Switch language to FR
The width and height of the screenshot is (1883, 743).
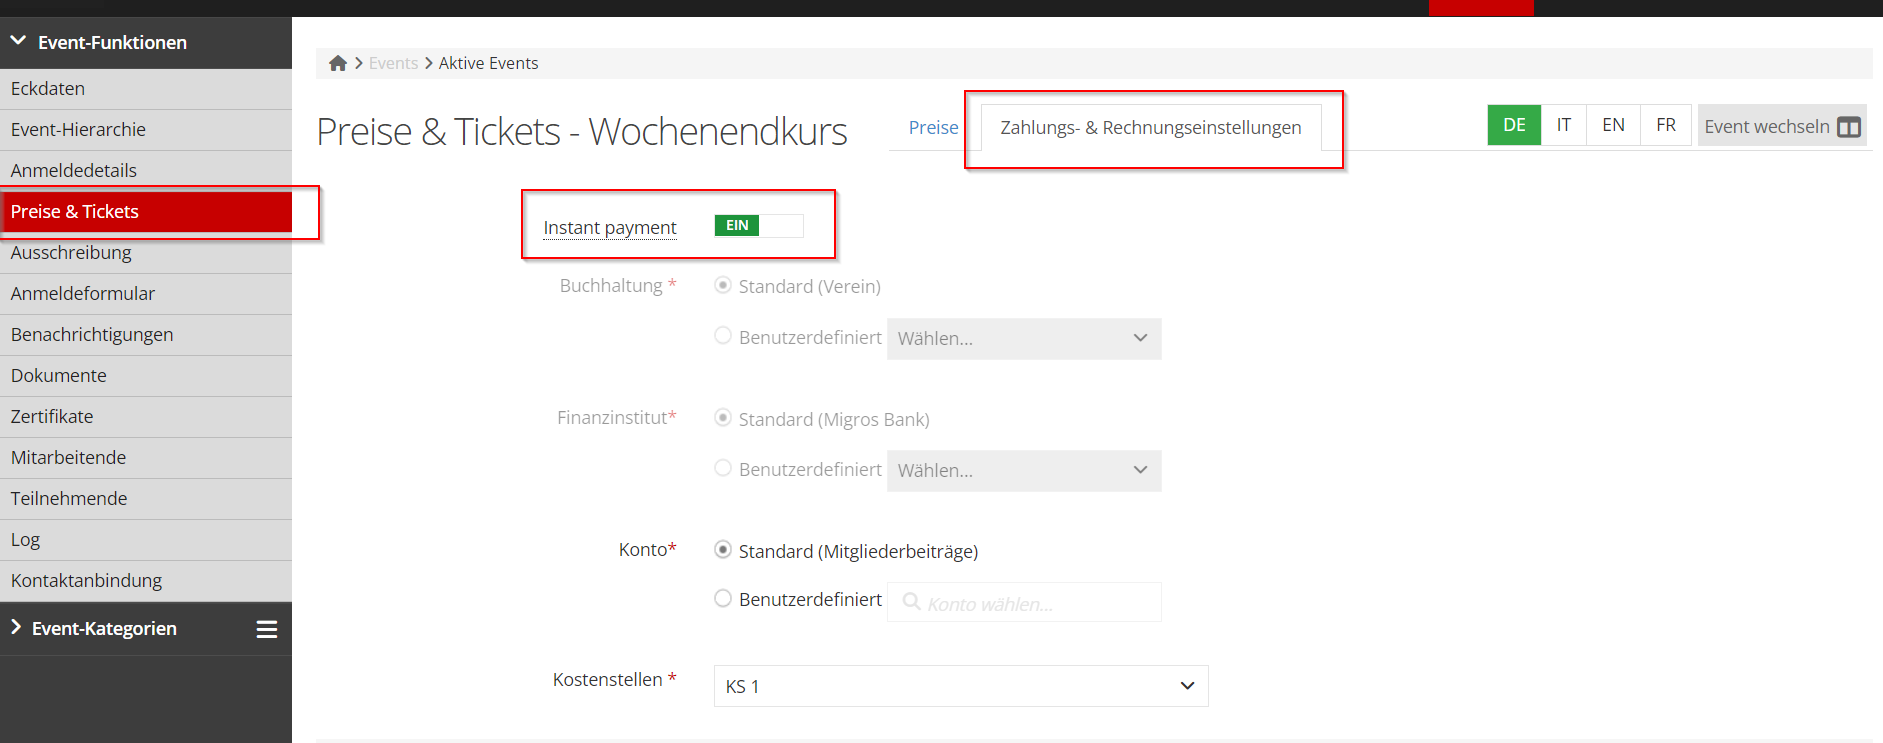click(x=1666, y=125)
